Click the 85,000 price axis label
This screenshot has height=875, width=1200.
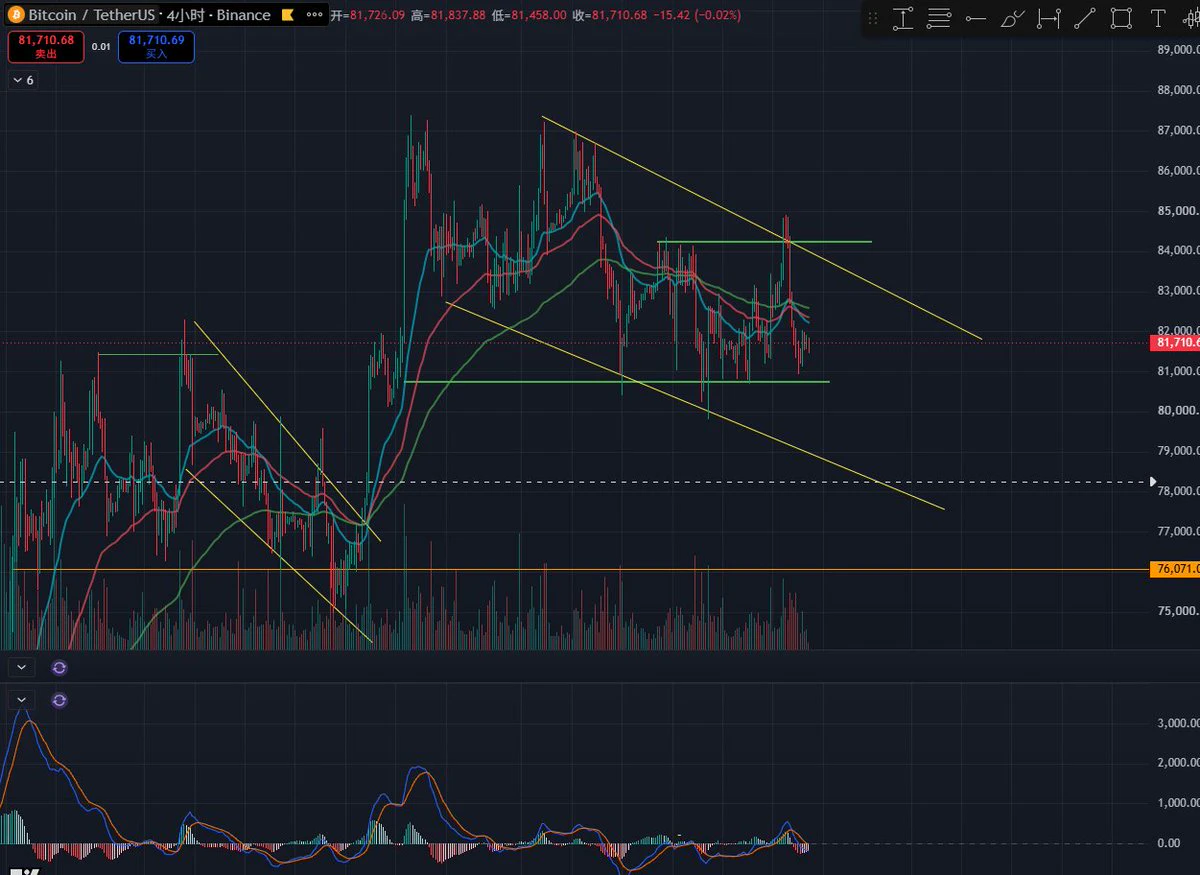tap(1178, 211)
